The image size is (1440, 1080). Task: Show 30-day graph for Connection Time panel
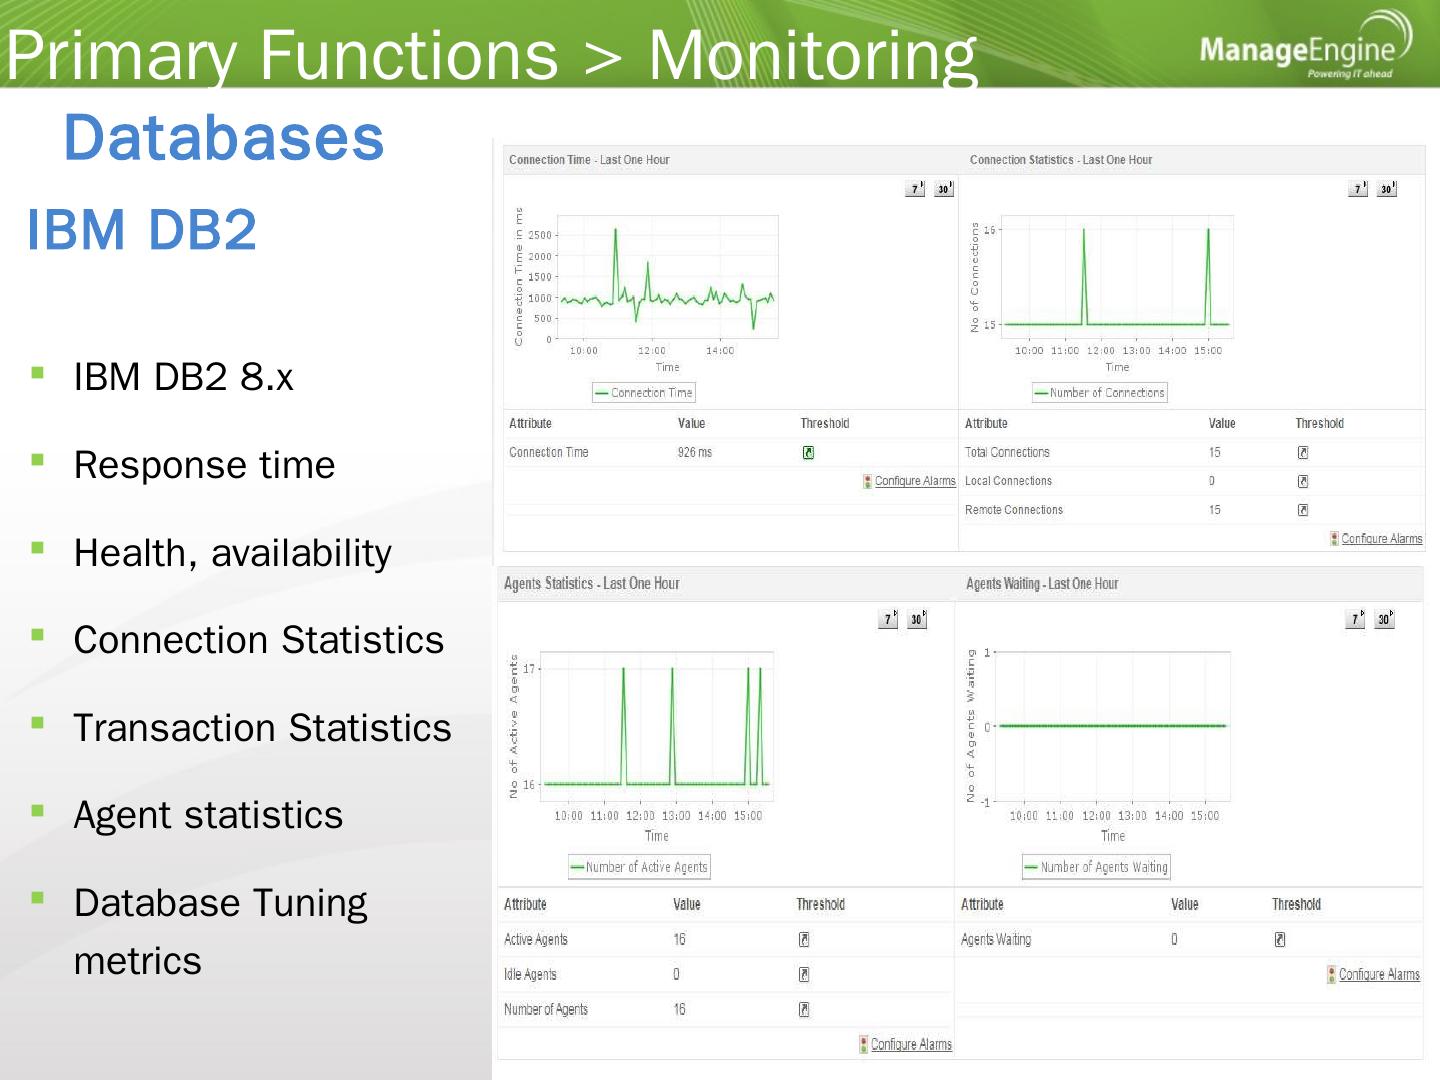[x=944, y=188]
